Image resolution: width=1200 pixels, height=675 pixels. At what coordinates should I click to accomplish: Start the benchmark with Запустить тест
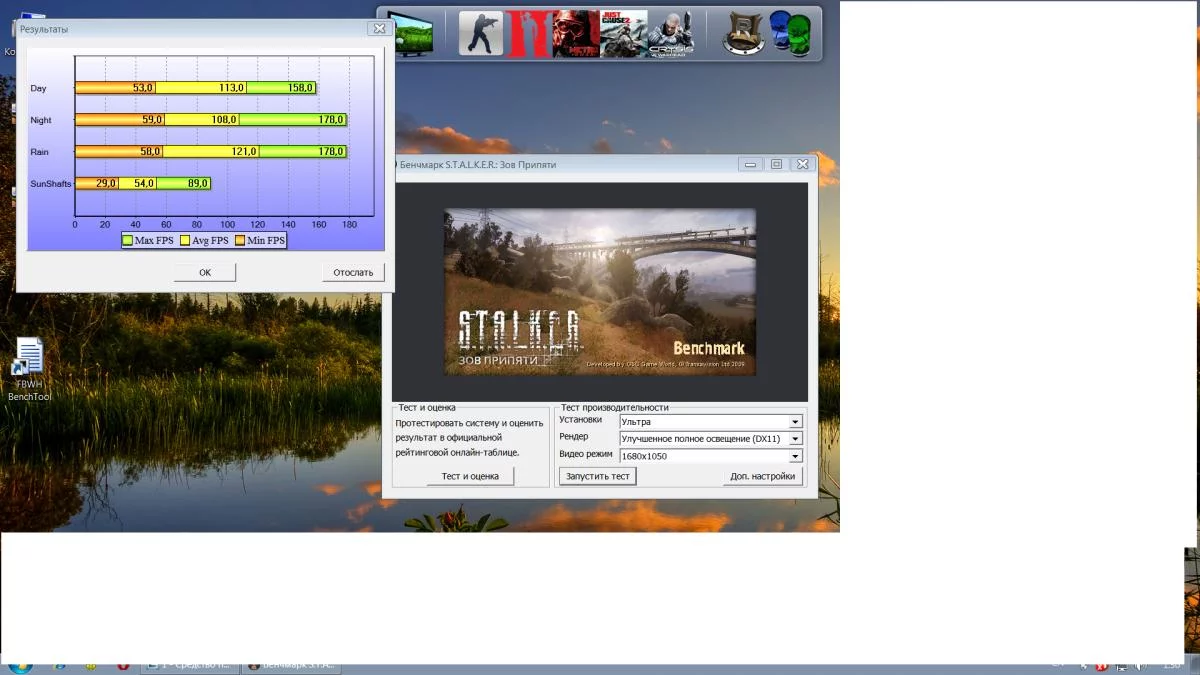click(x=598, y=476)
